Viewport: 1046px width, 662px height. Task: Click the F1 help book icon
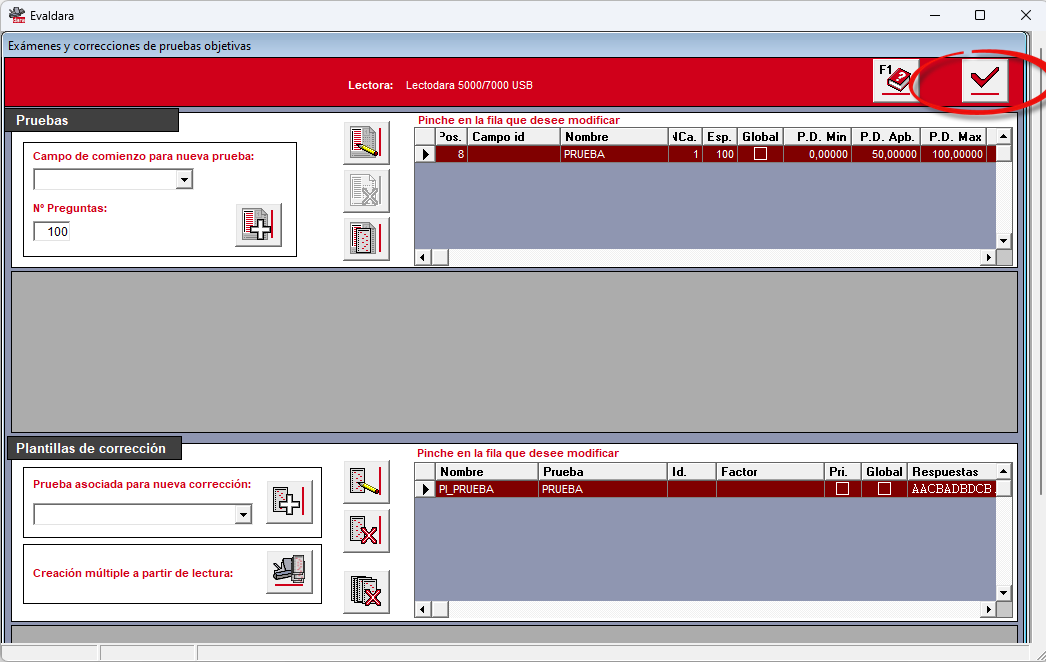[896, 81]
